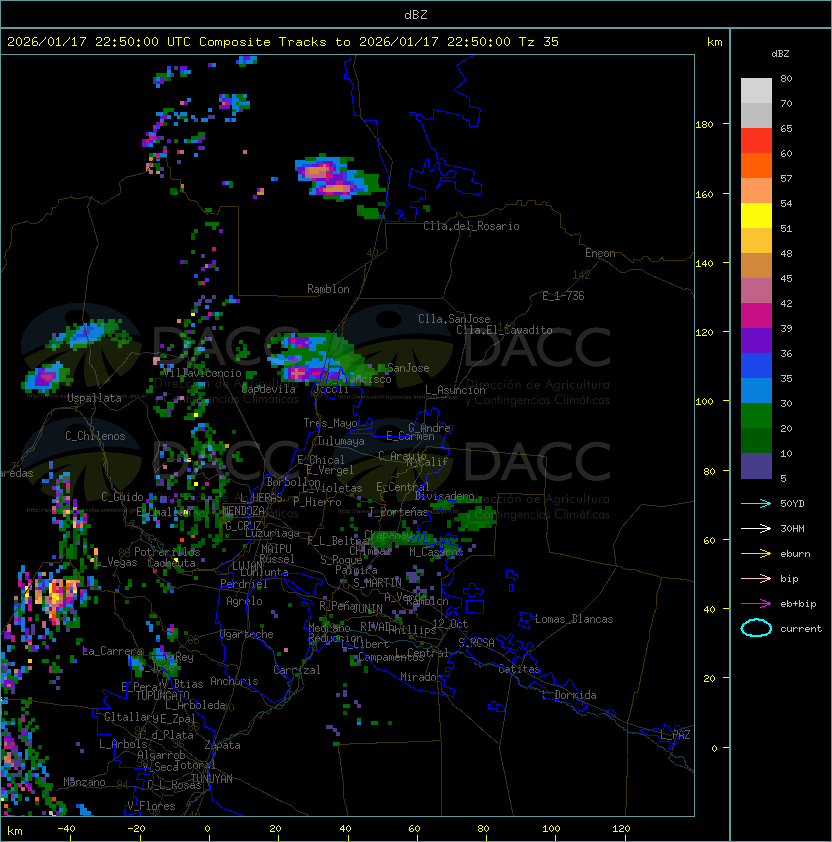832x842 pixels.
Task: Click the 'Agrelo' map label
Action: 244,601
